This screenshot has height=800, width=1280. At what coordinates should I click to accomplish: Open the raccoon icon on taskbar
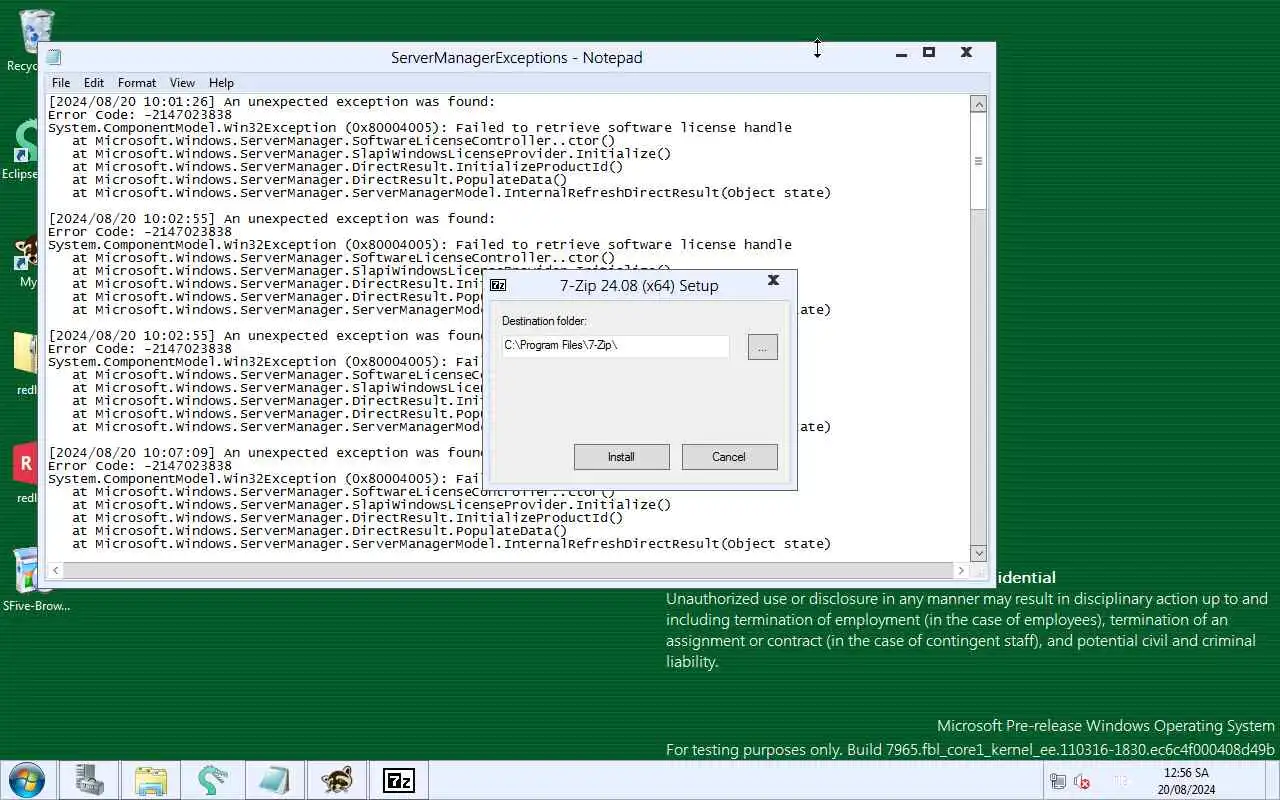(337, 780)
